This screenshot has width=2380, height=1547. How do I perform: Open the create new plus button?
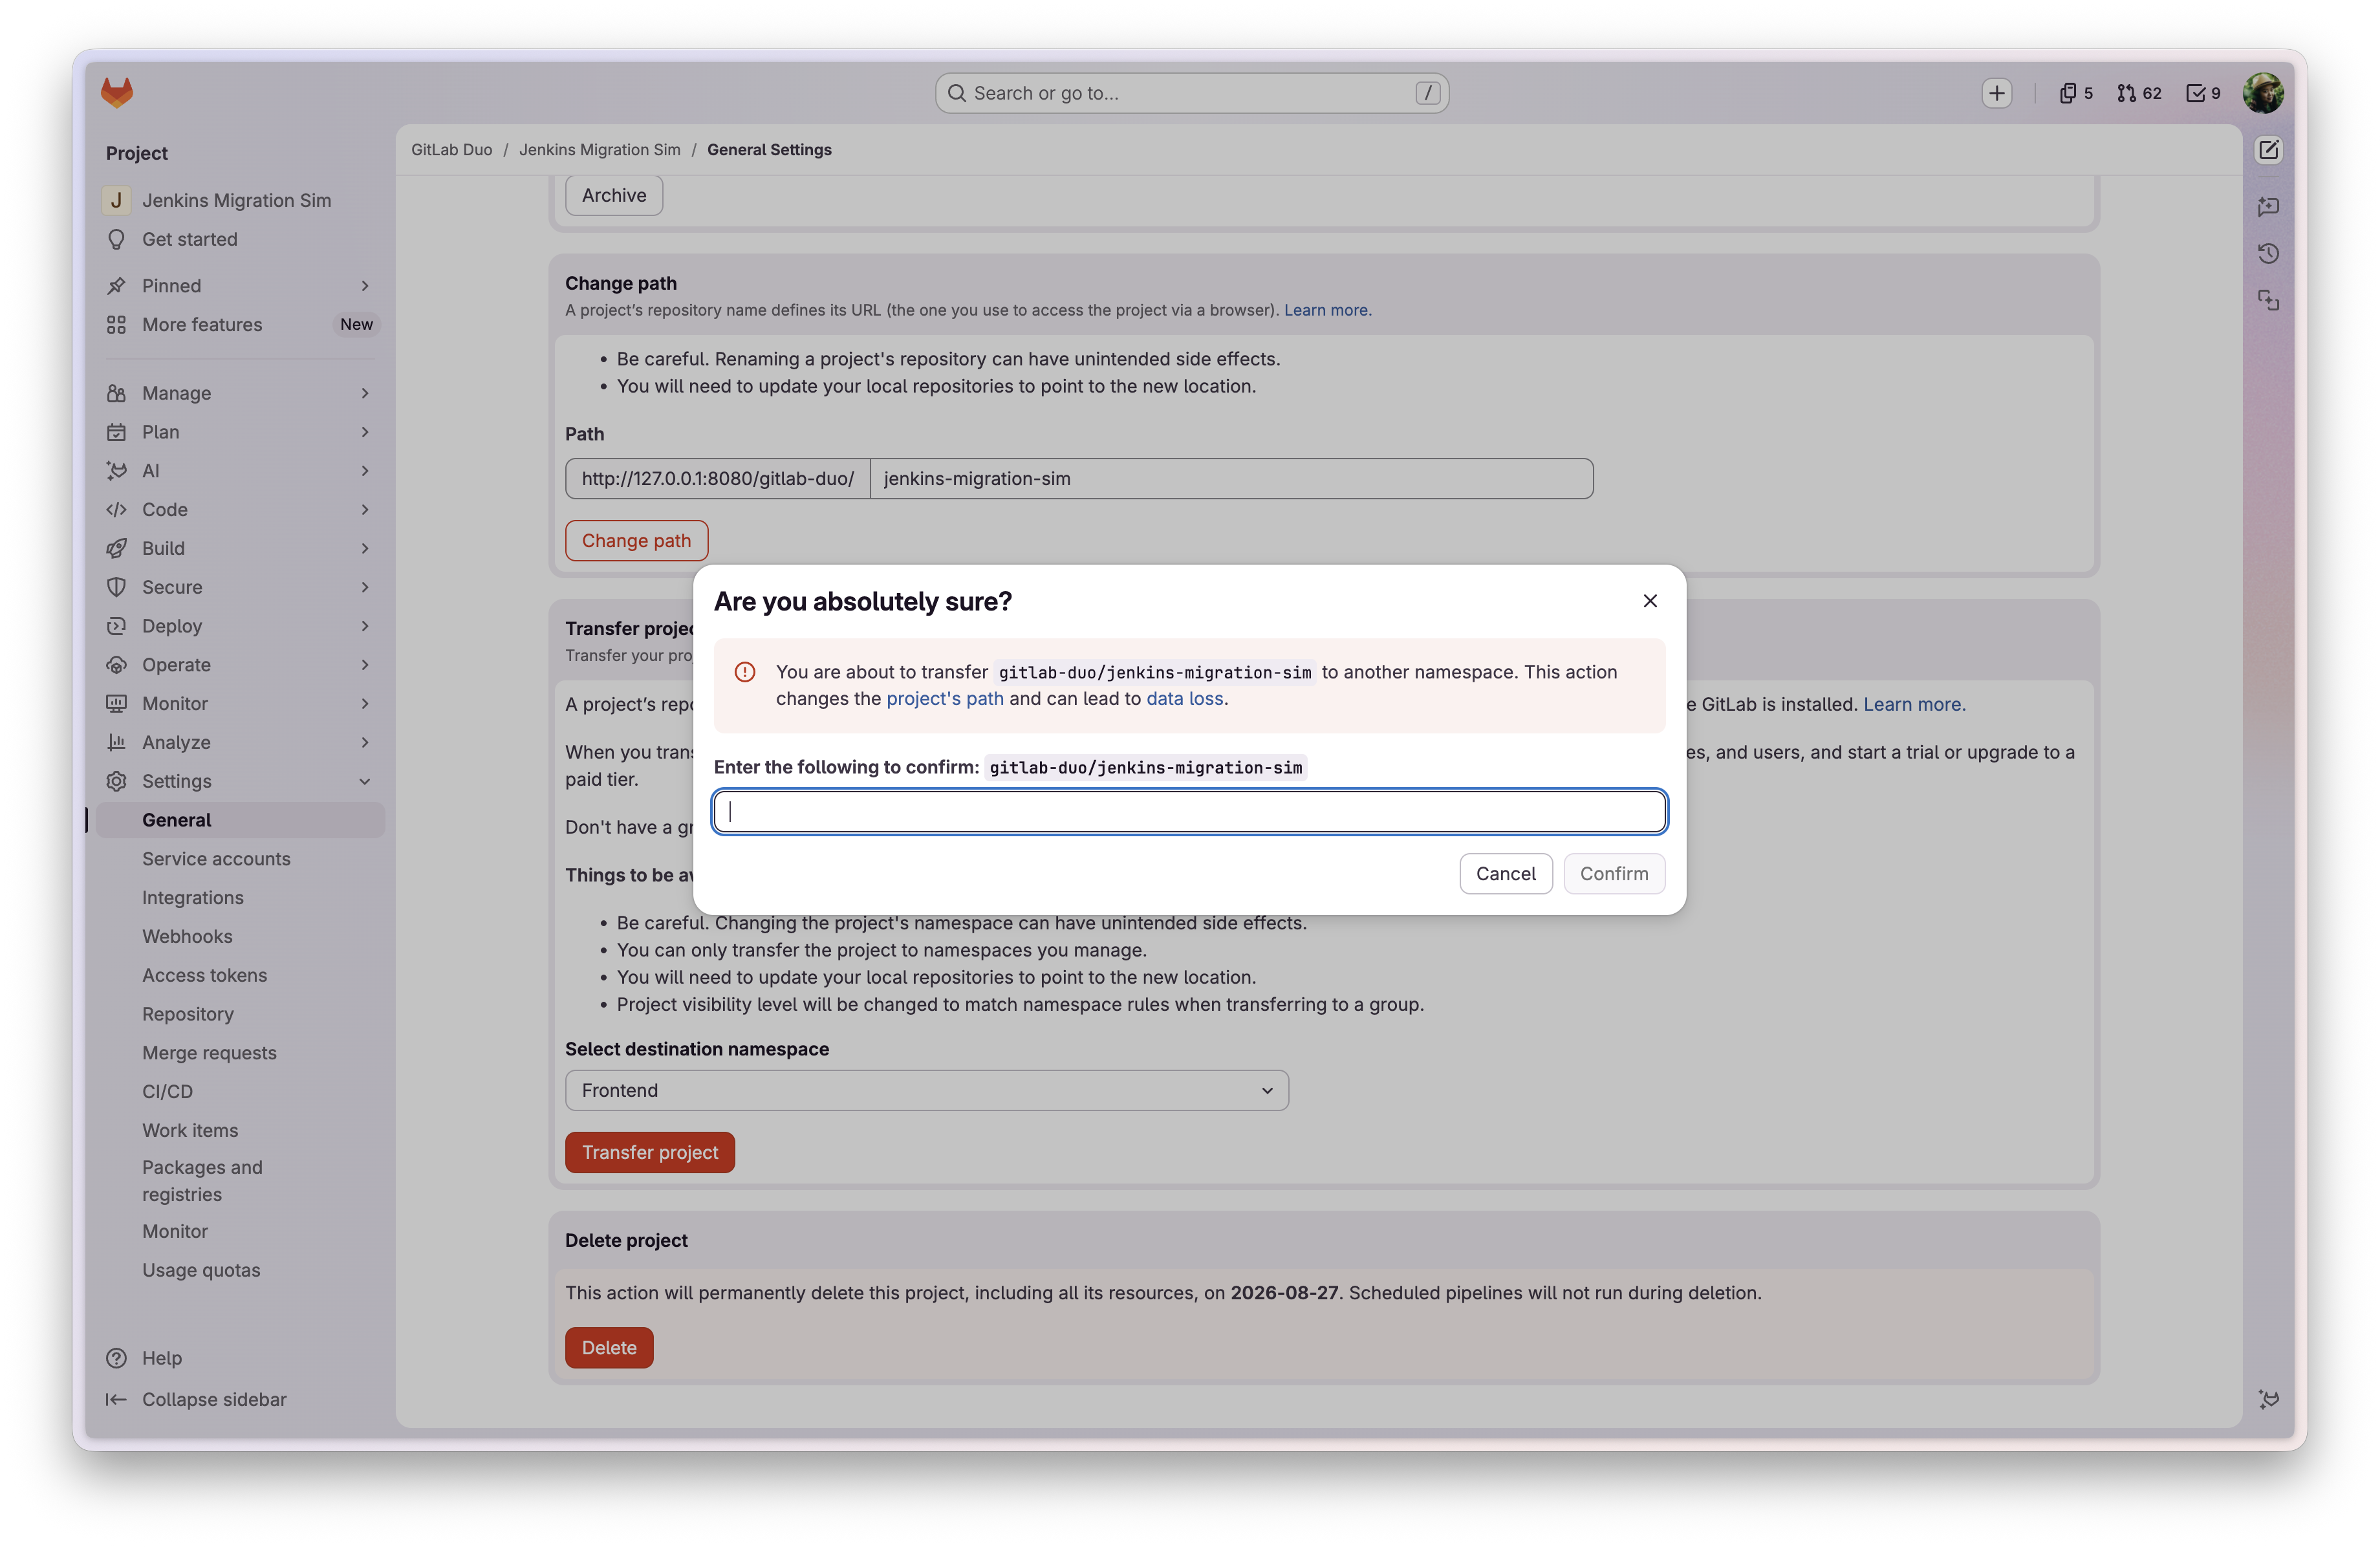point(1996,93)
